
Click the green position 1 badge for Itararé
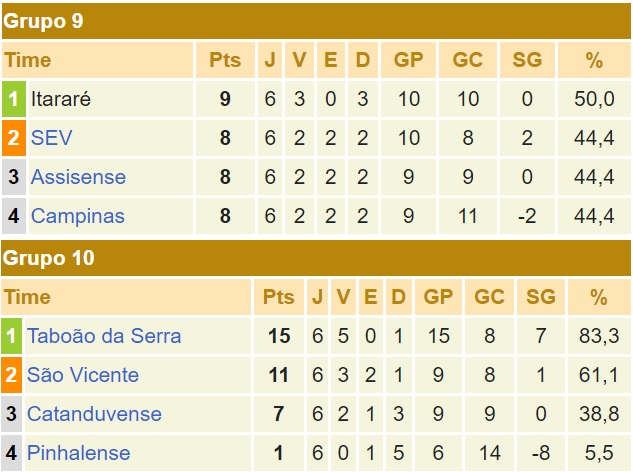[13, 99]
